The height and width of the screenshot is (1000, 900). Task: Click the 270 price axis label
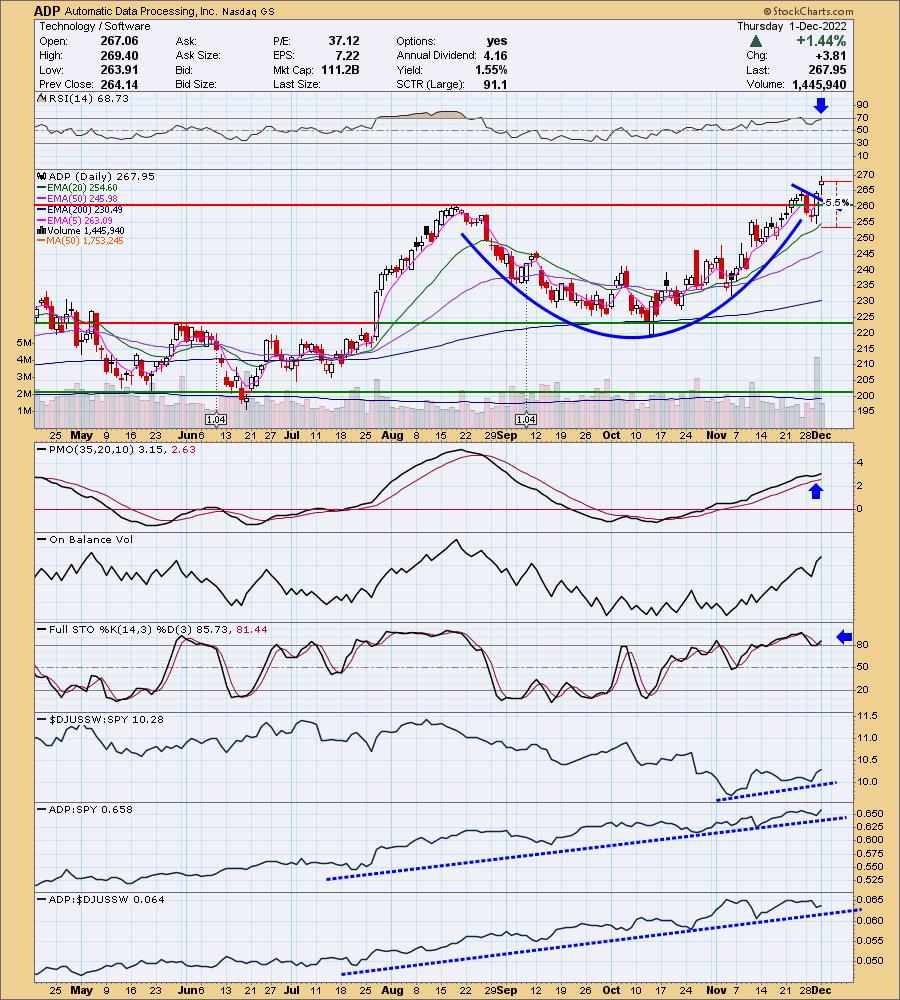tap(866, 174)
